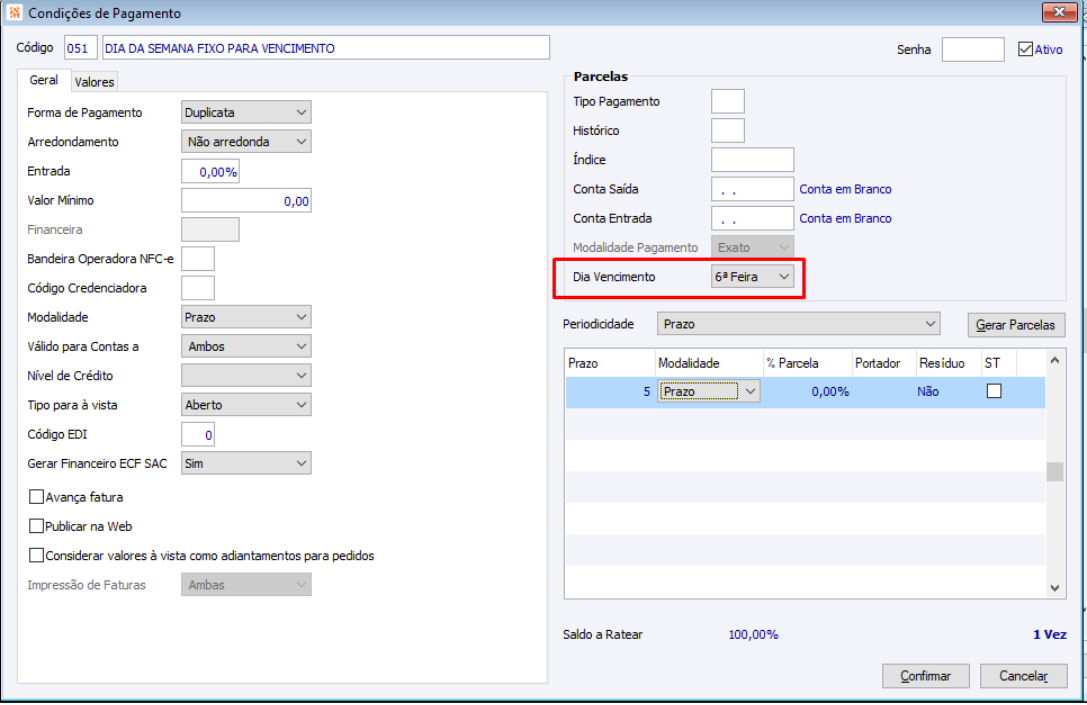
Task: Expand the Arredondamento dropdown
Action: [246, 141]
